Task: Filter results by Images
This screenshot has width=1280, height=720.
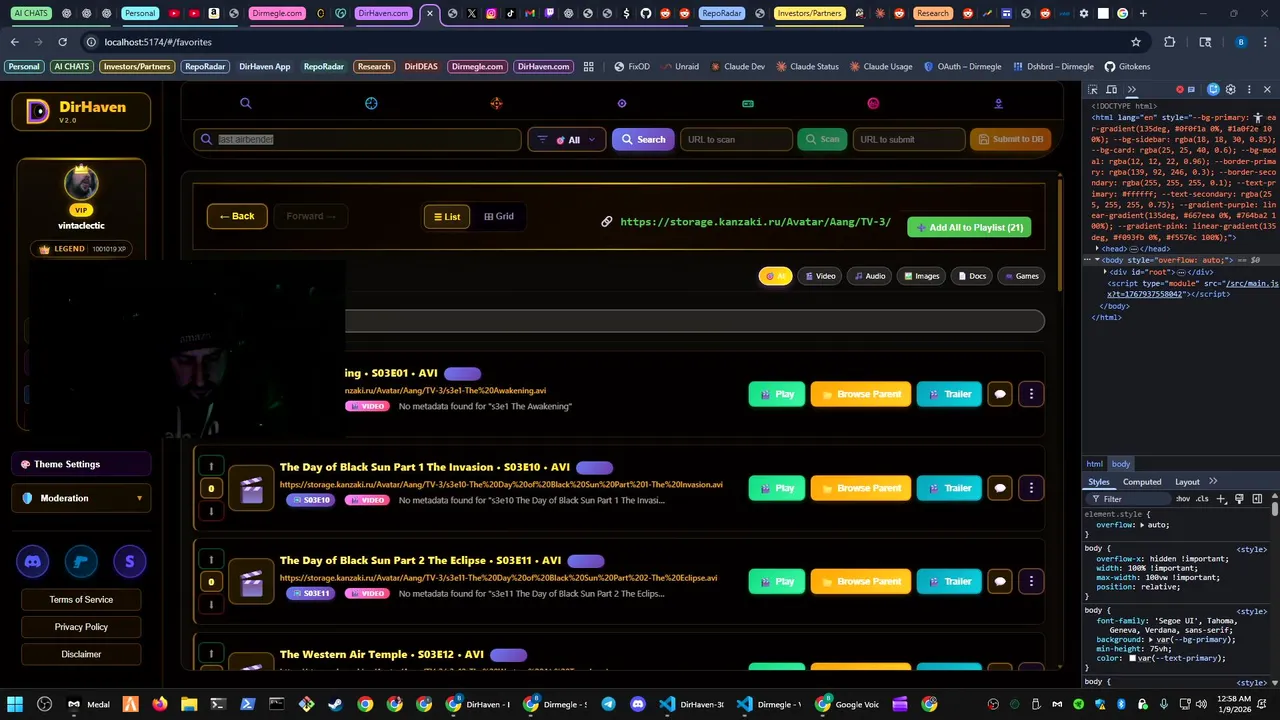Action: 922,276
